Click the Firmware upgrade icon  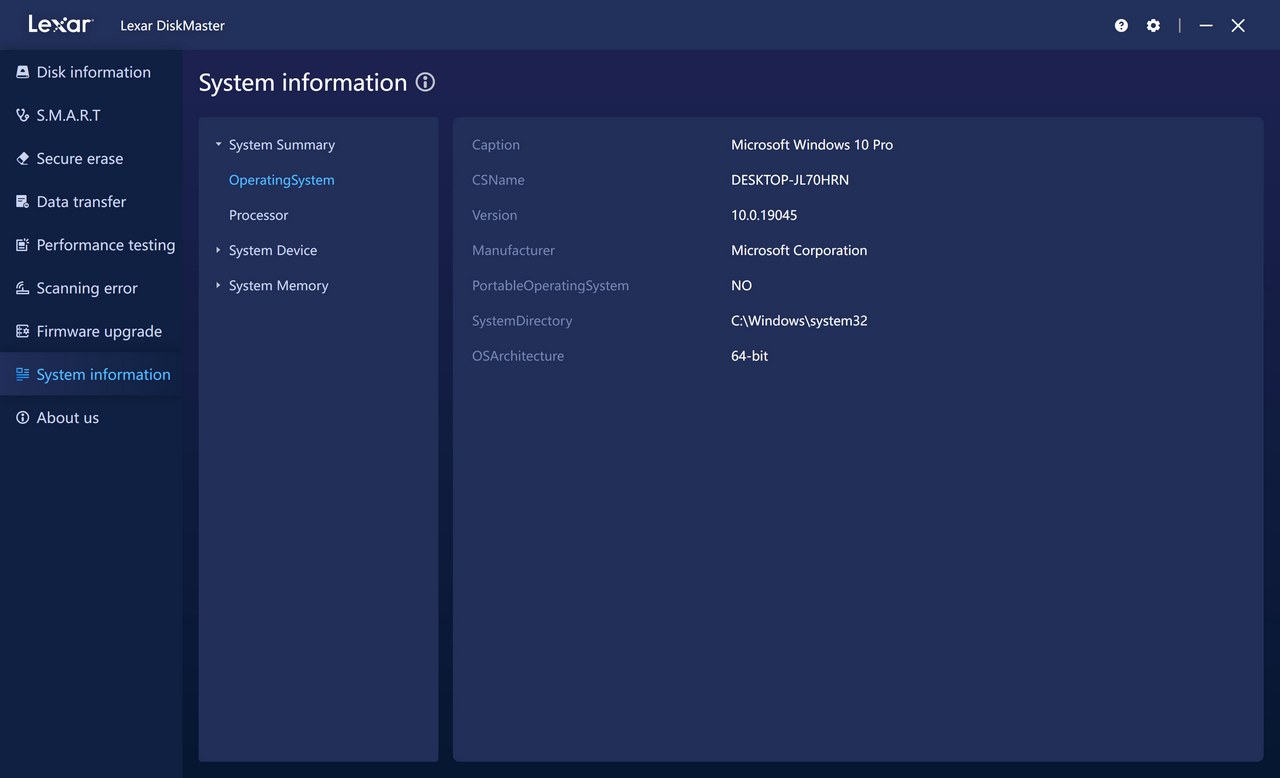[x=22, y=331]
